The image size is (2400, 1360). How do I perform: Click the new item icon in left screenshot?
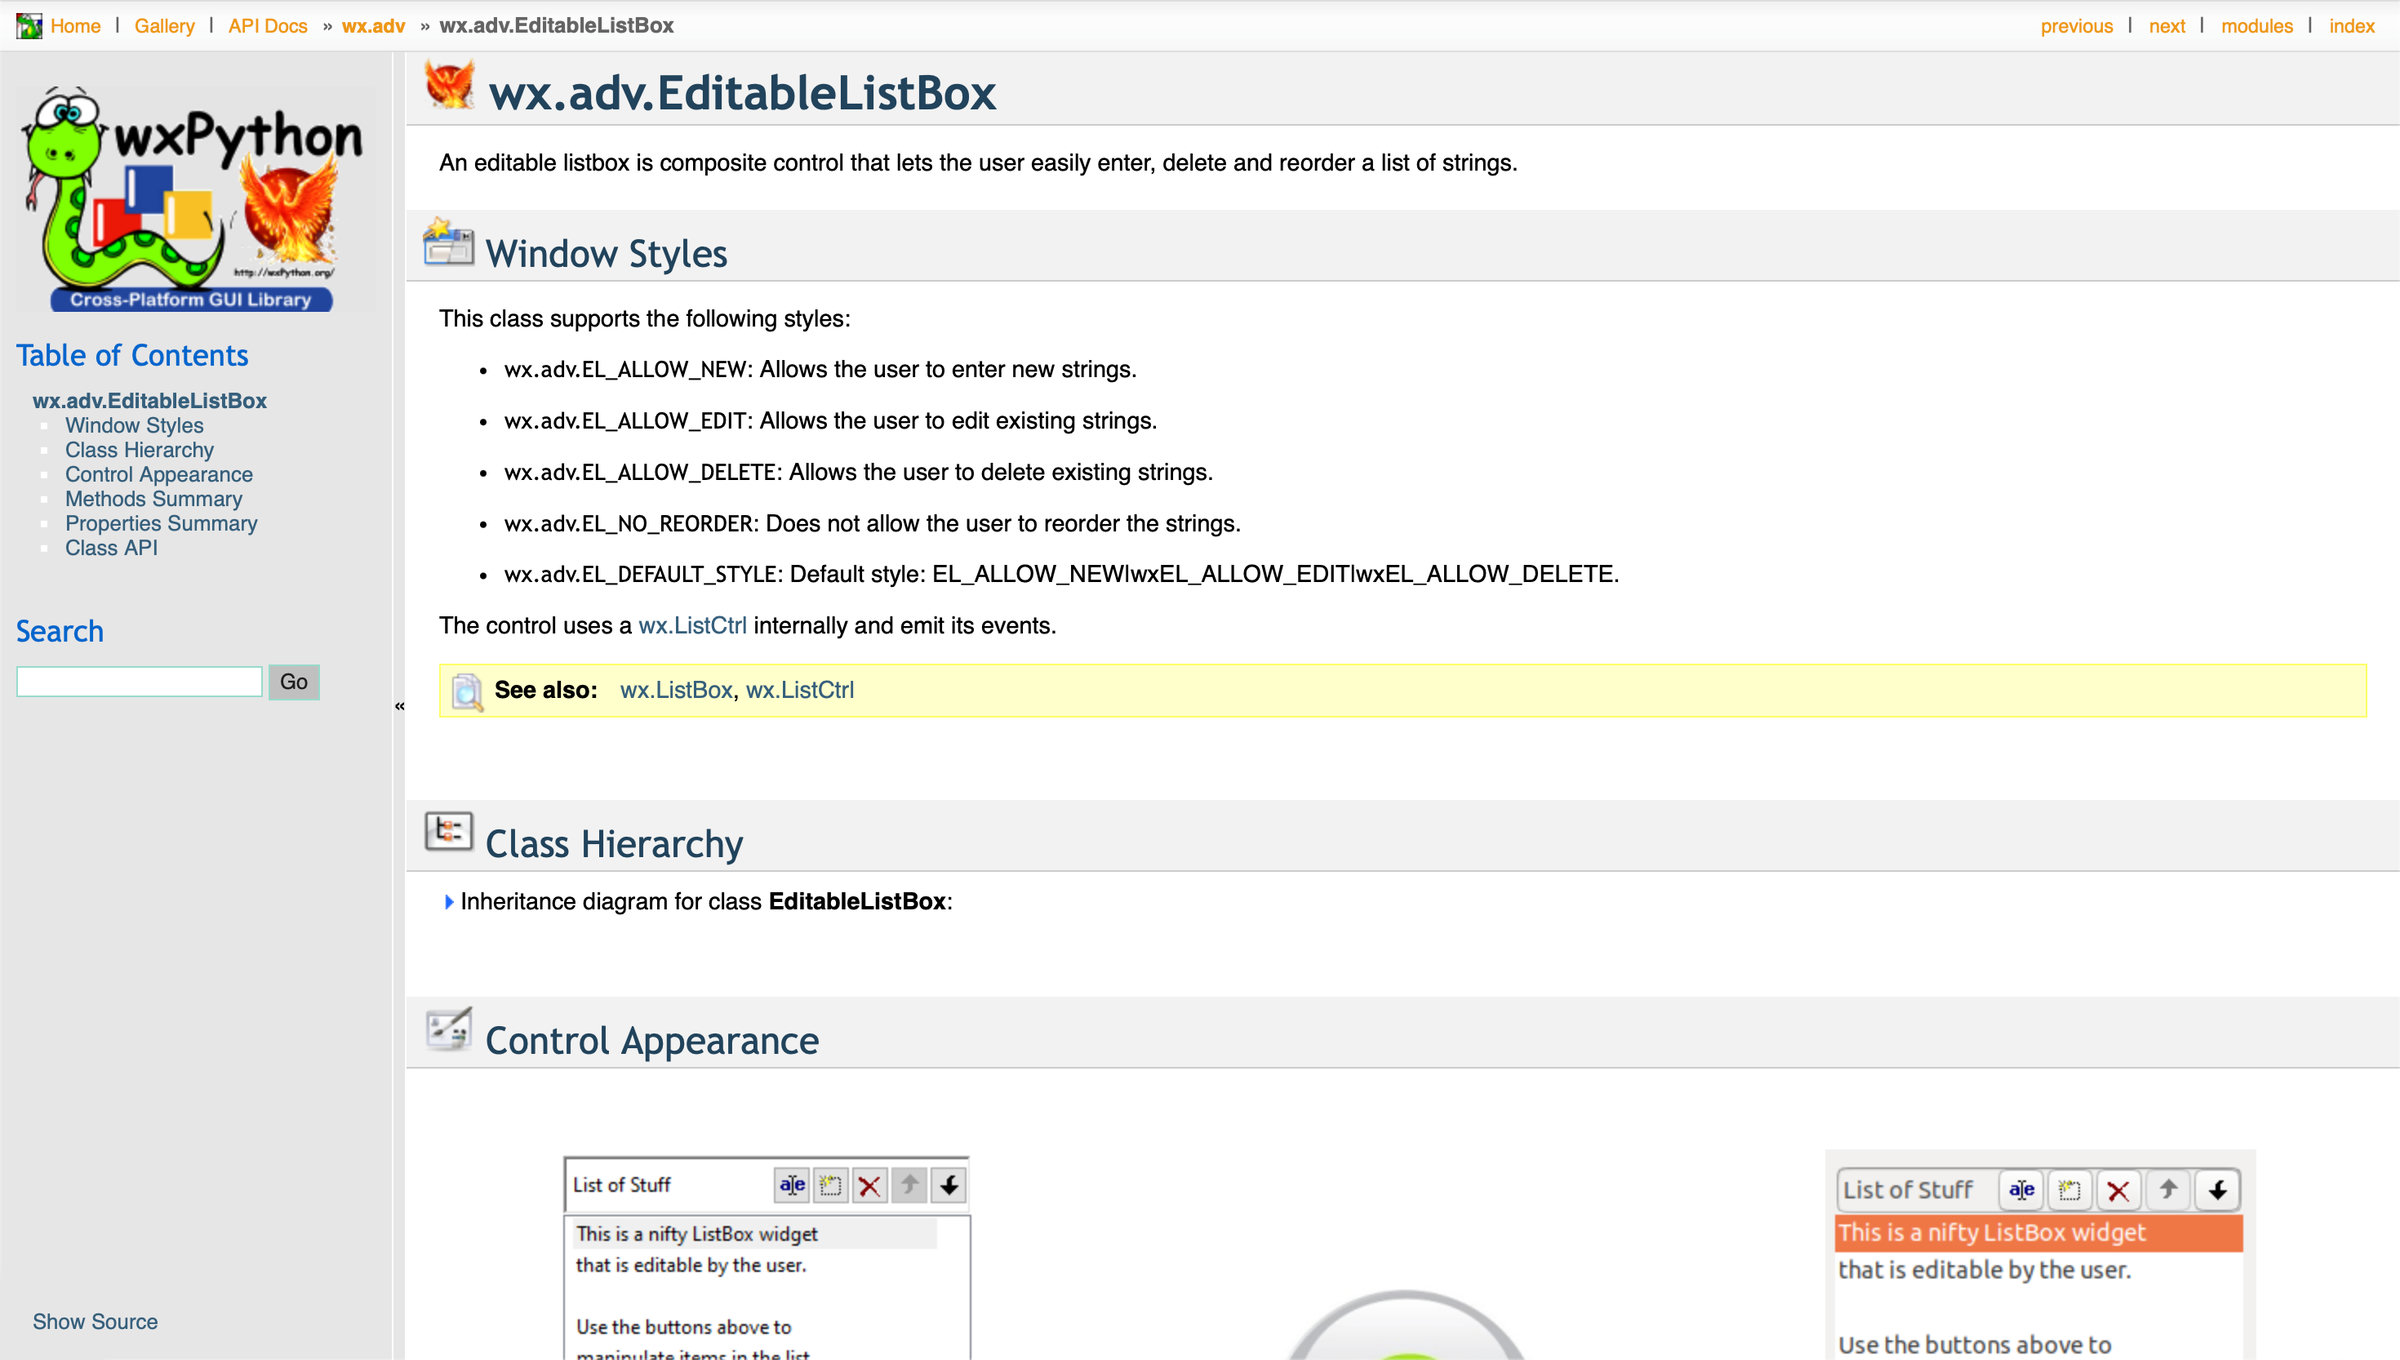click(x=830, y=1186)
